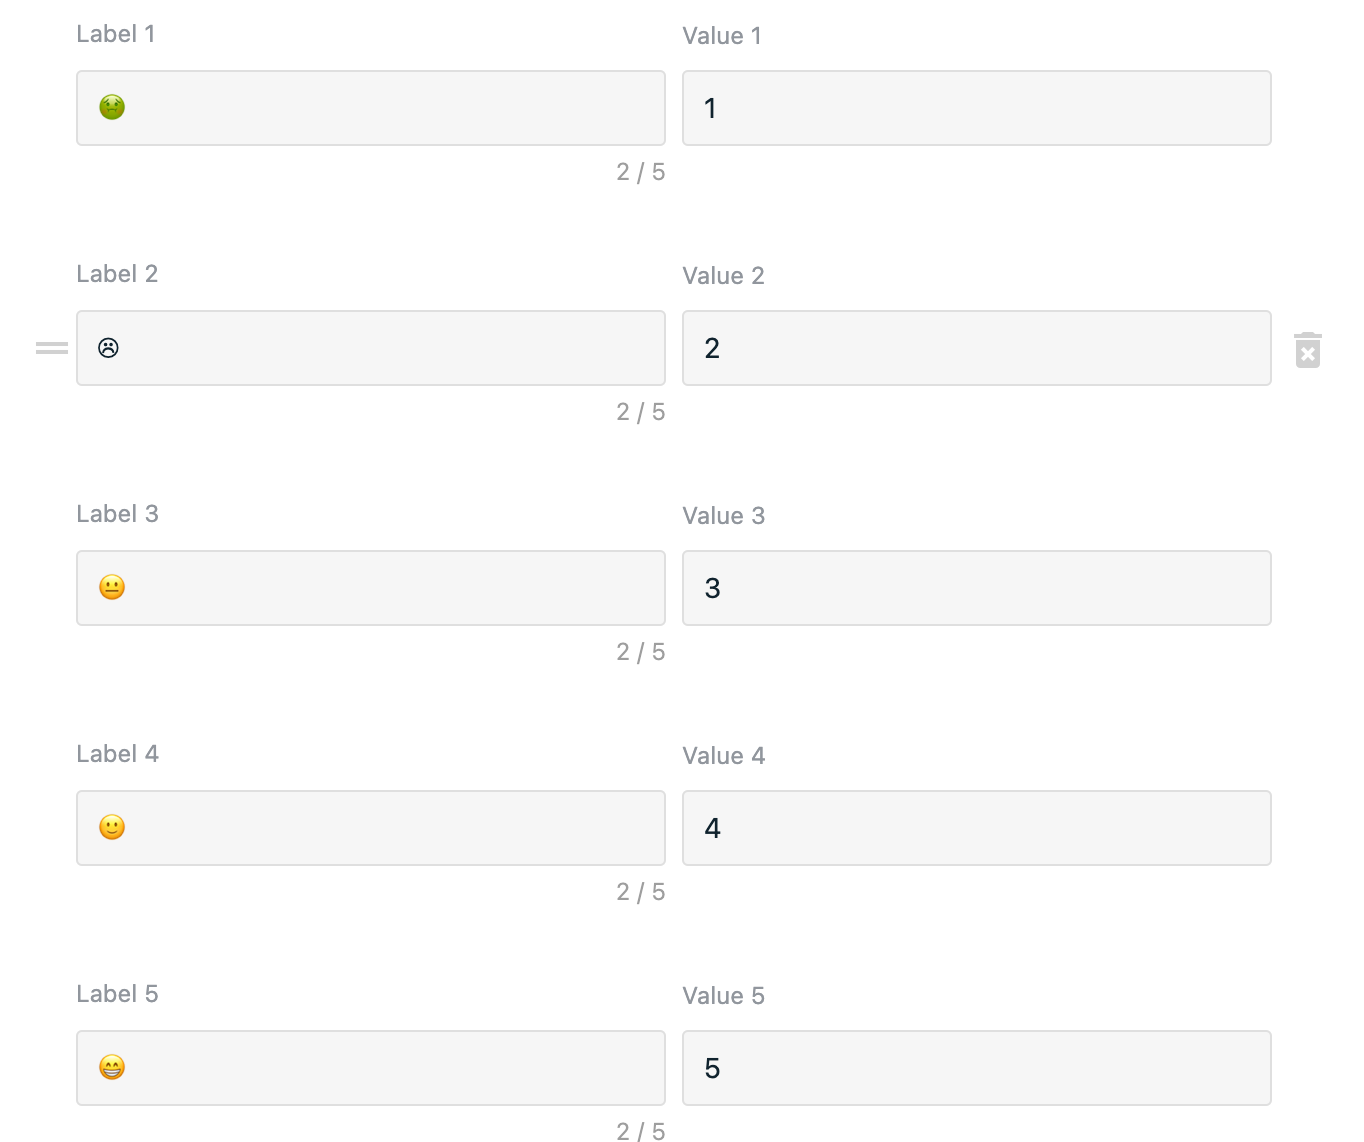Click the smiling face emoji in Label 4
The width and height of the screenshot is (1364, 1142).
click(112, 827)
